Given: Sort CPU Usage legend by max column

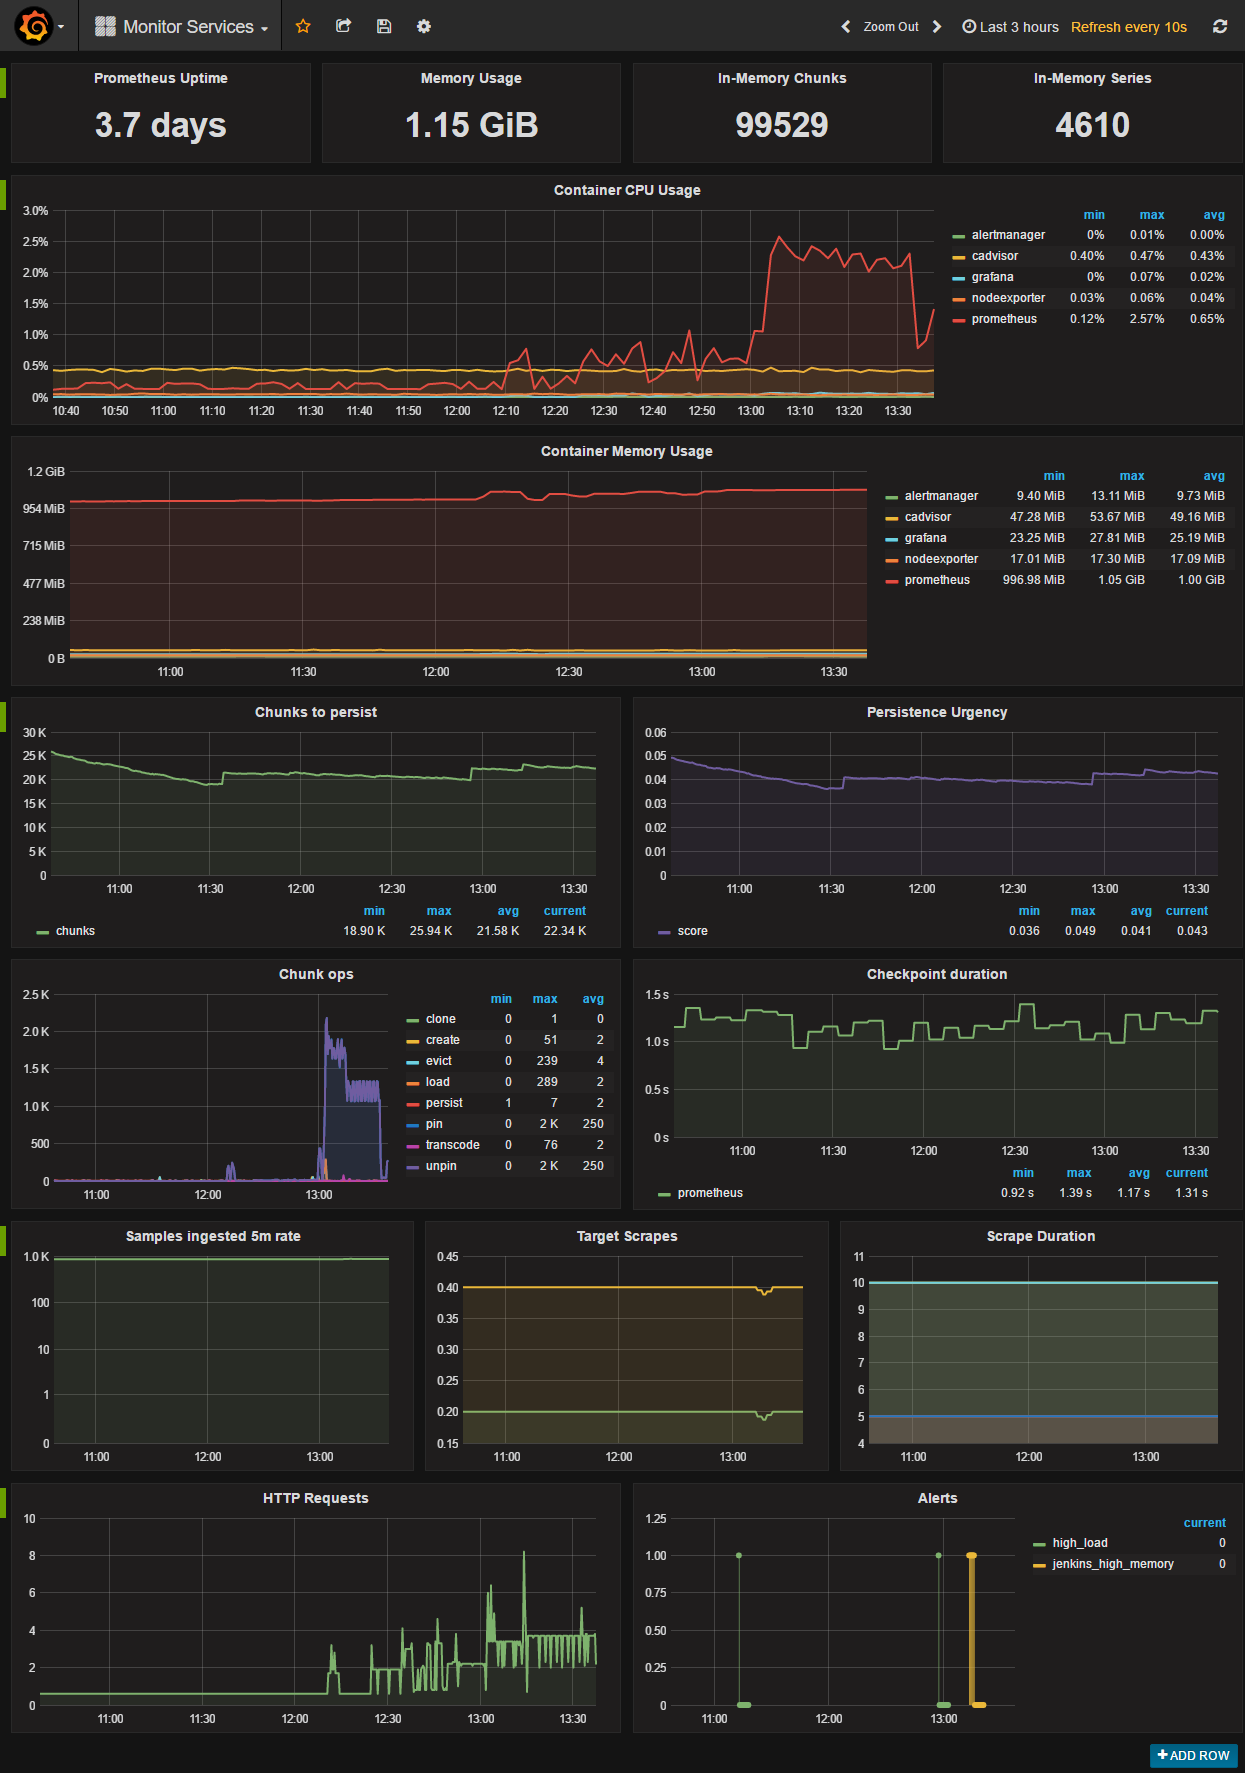Looking at the screenshot, I should [x=1152, y=215].
